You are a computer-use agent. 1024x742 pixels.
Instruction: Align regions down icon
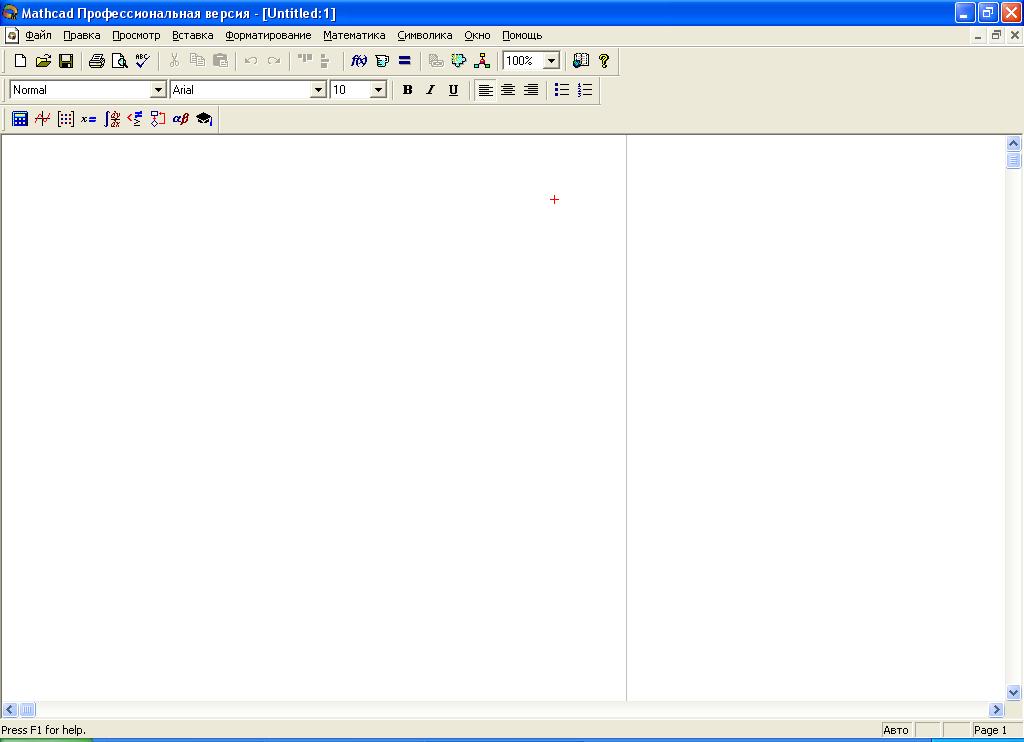coord(325,61)
